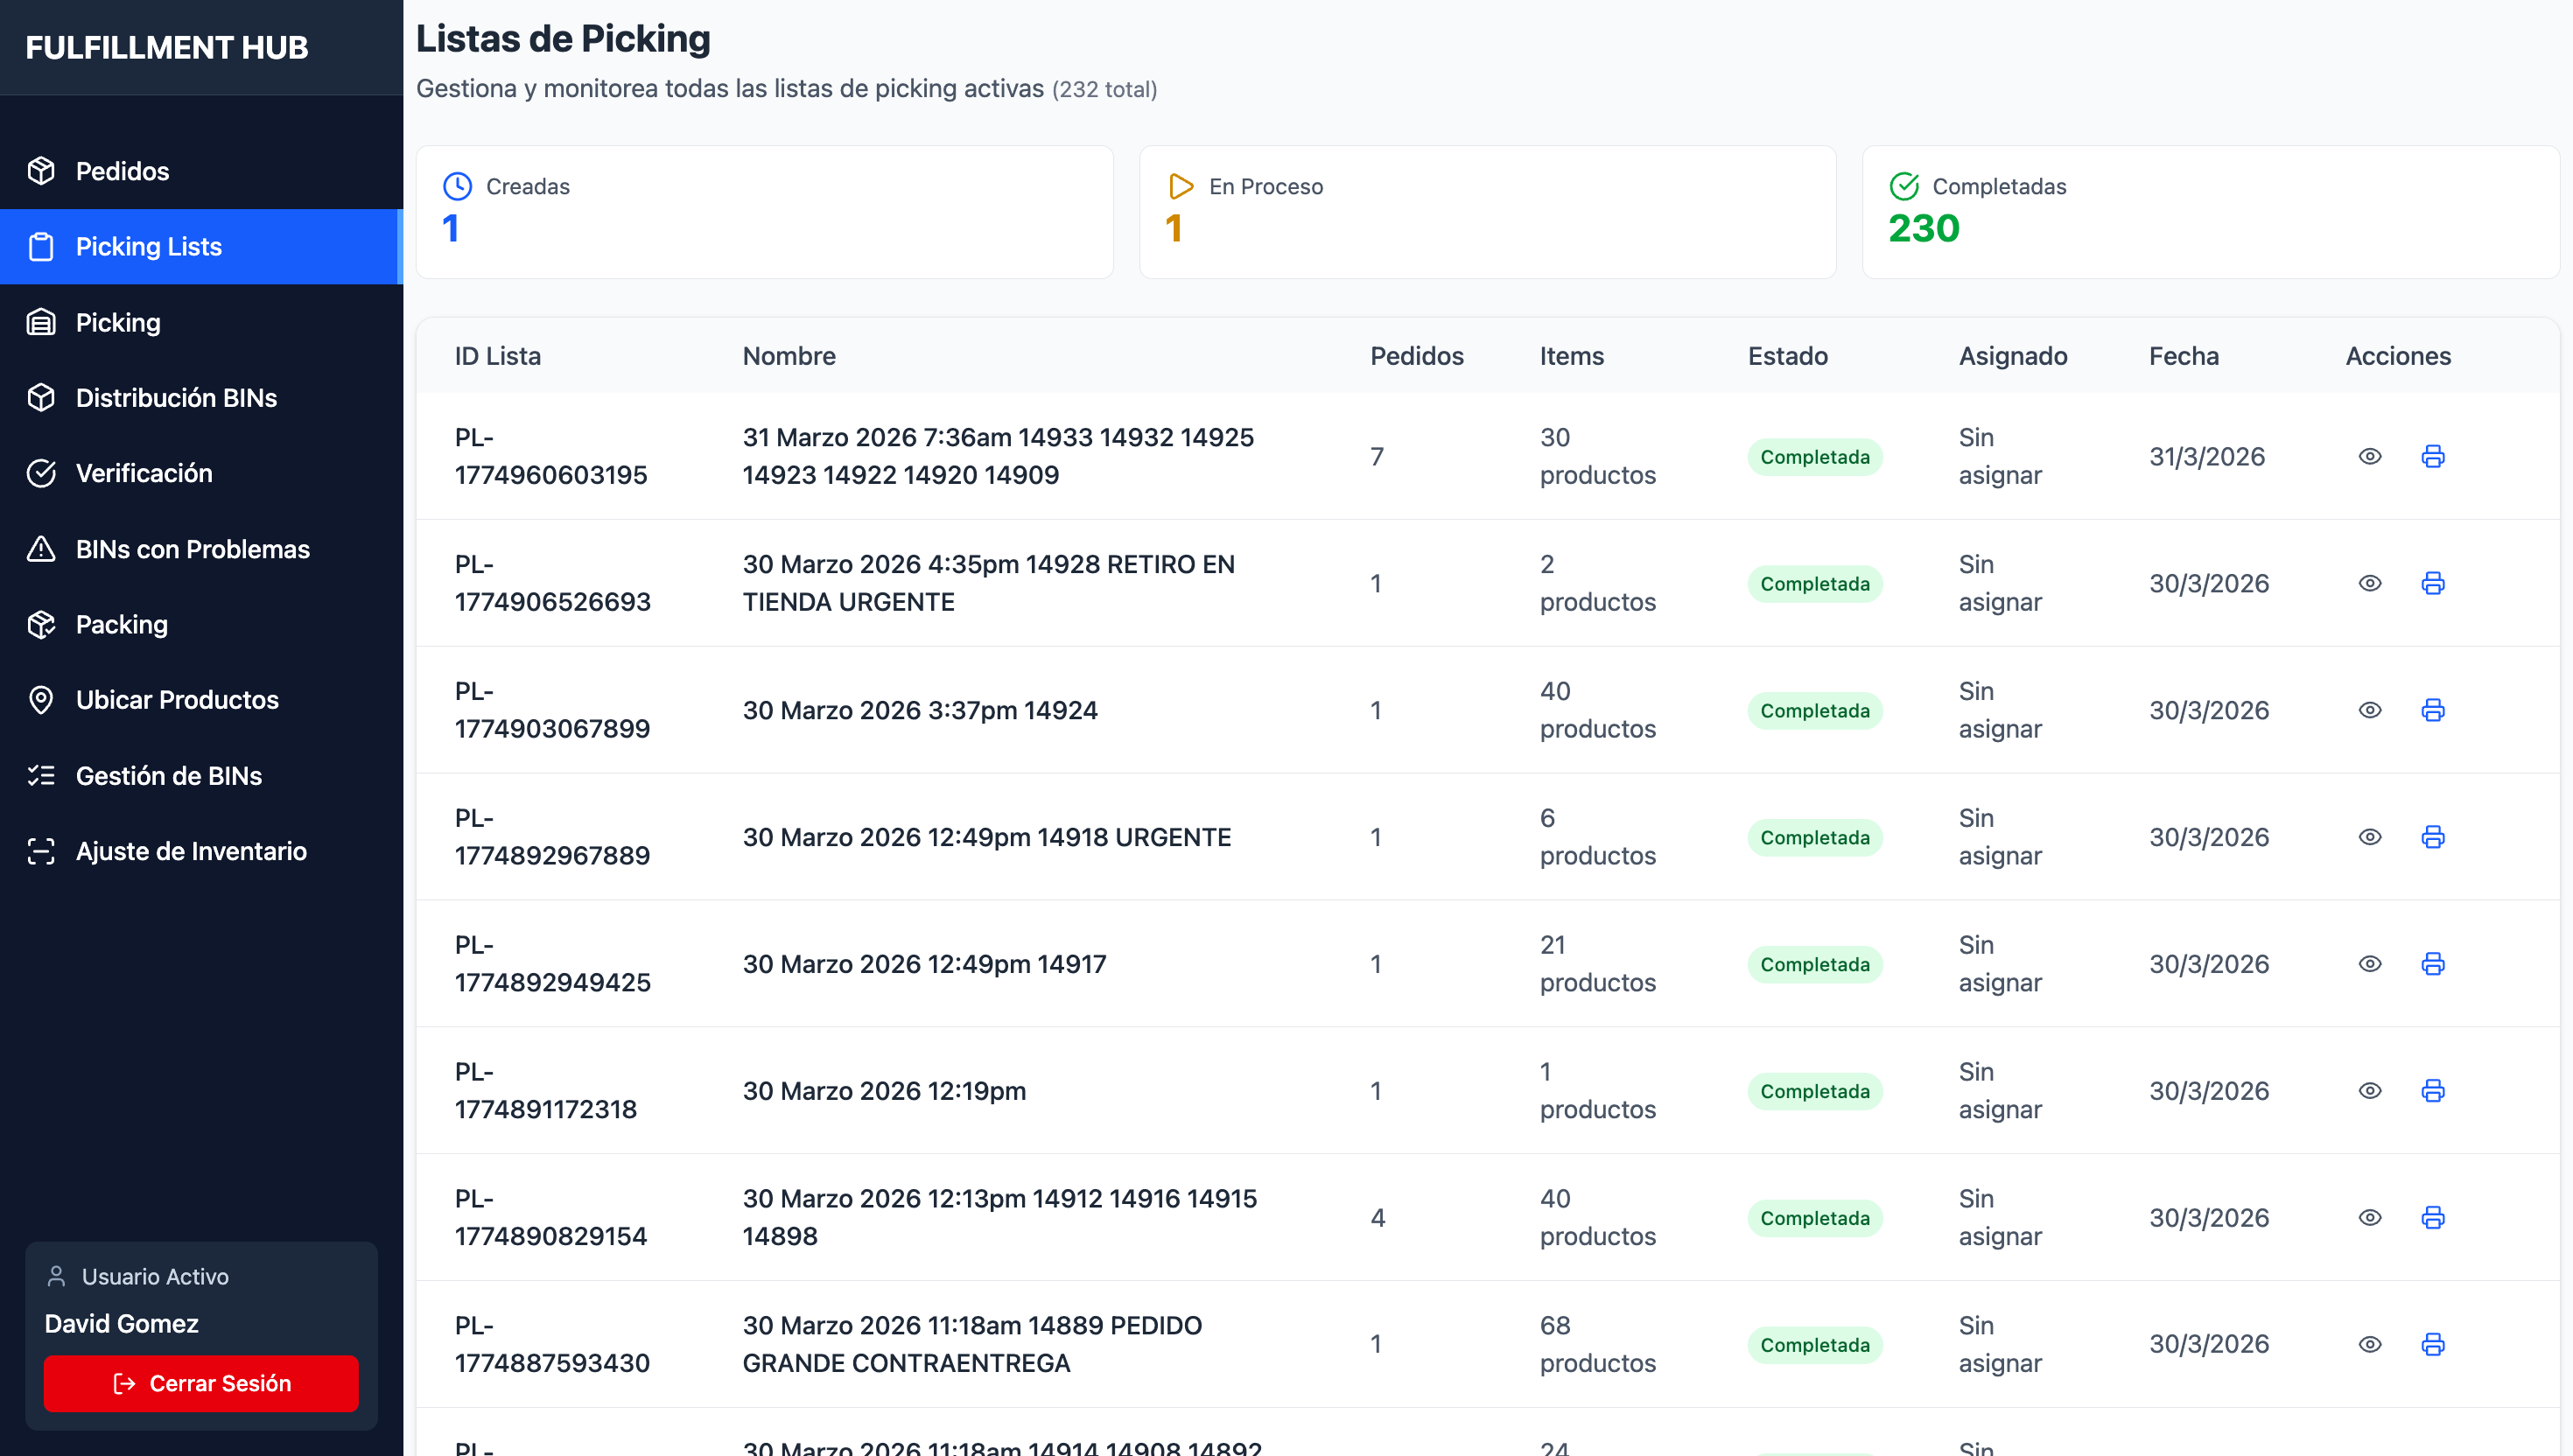Open BINs con Problemas
2573x1456 pixels.
(x=200, y=549)
